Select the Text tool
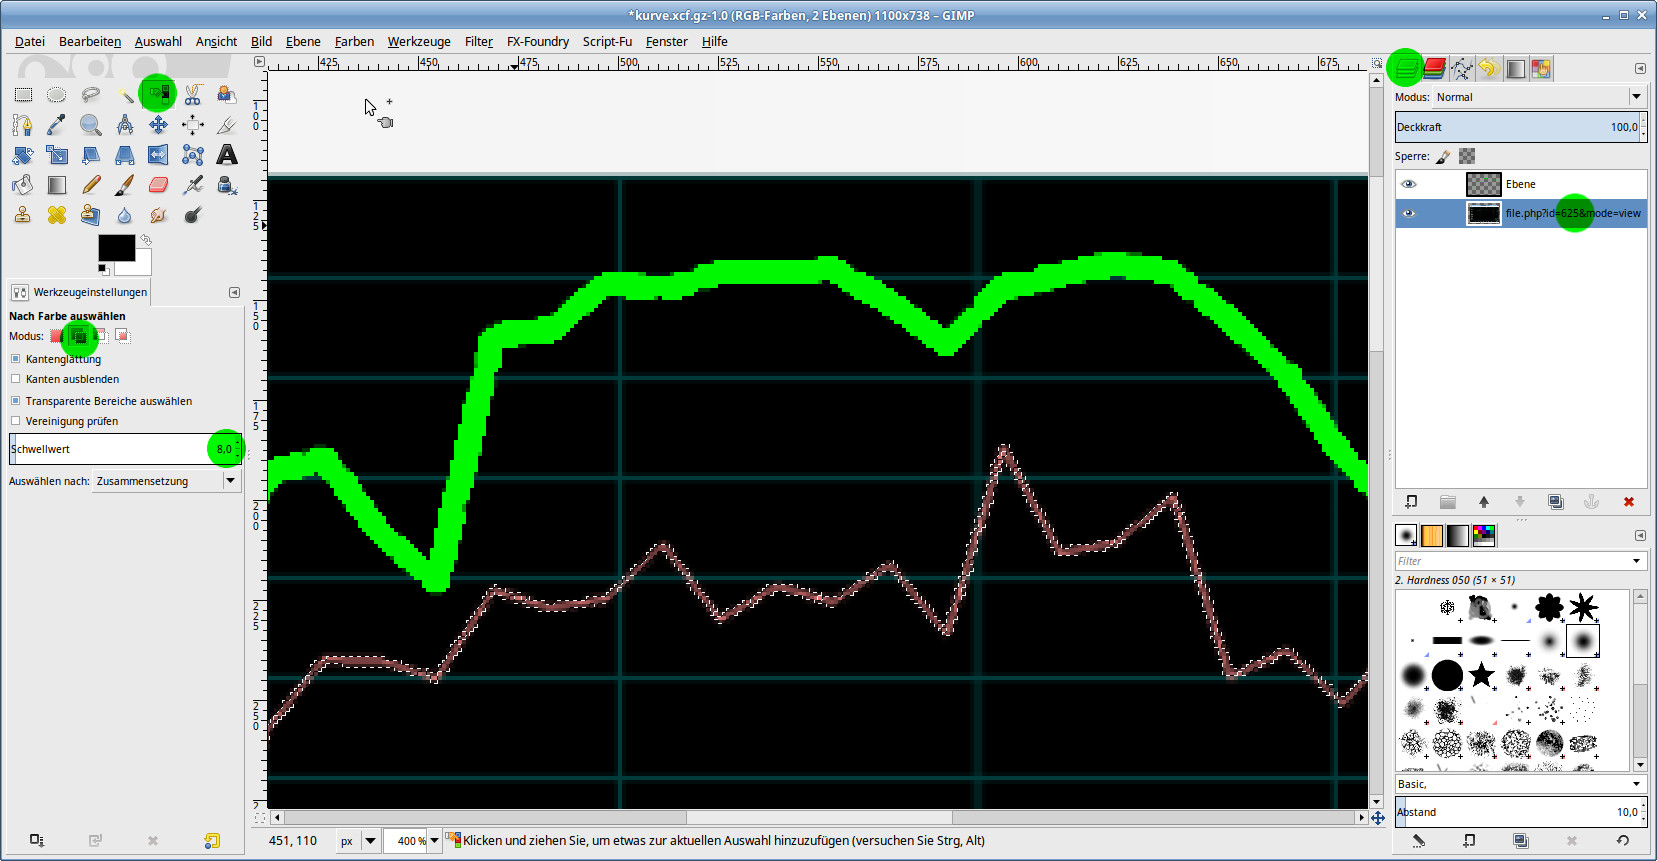Image resolution: width=1657 pixels, height=861 pixels. 227,155
